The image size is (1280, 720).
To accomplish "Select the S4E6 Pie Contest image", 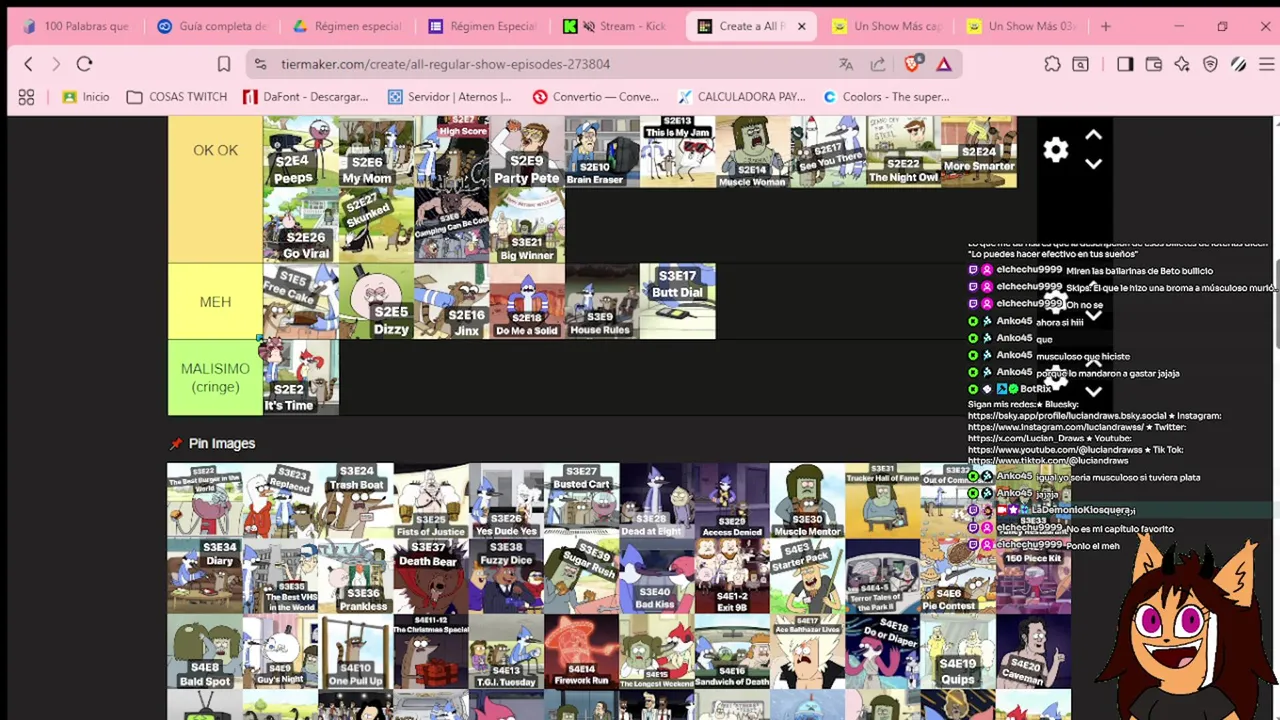I will pos(958,576).
